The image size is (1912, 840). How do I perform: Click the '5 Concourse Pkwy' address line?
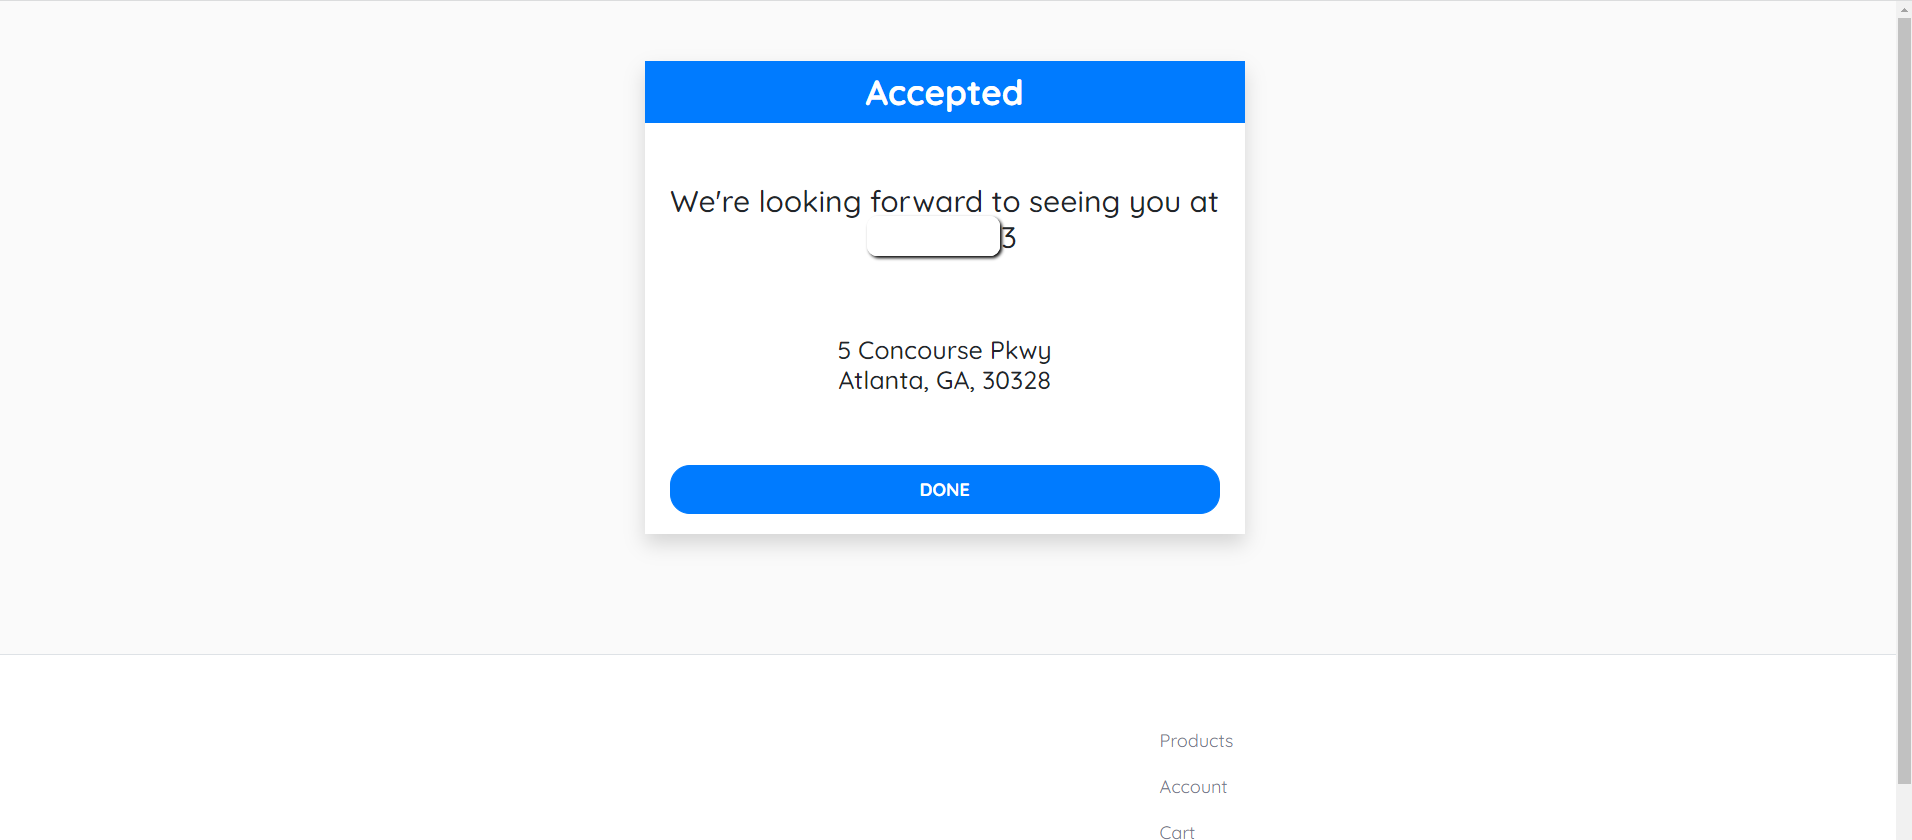tap(944, 351)
